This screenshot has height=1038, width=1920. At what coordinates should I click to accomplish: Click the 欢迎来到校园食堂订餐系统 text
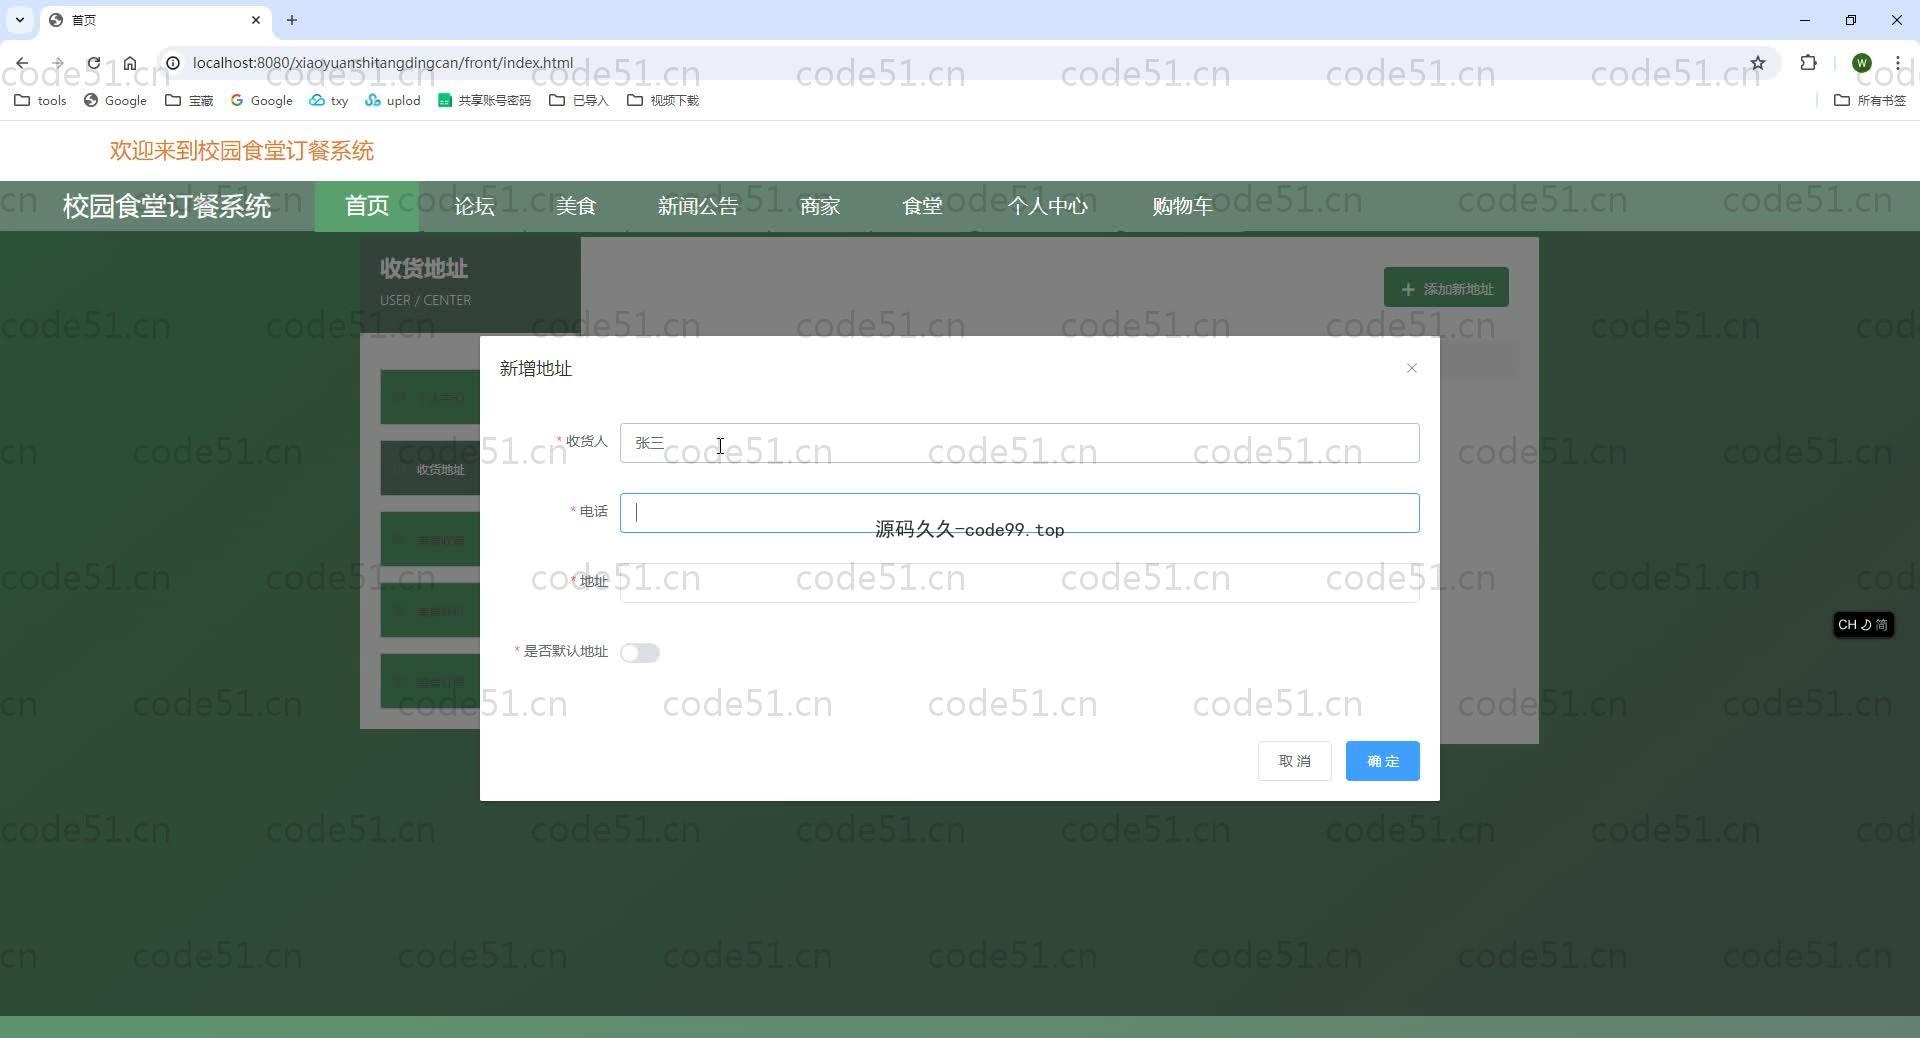coord(242,151)
